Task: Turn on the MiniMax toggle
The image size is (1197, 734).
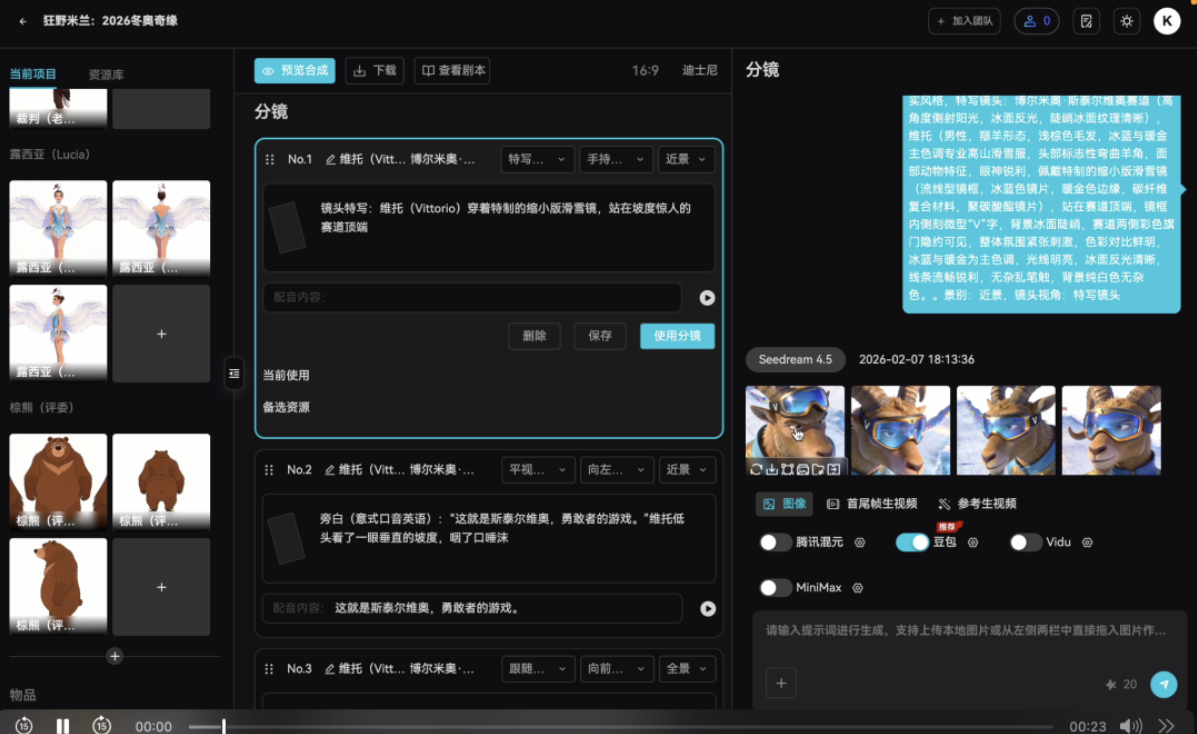Action: 776,587
